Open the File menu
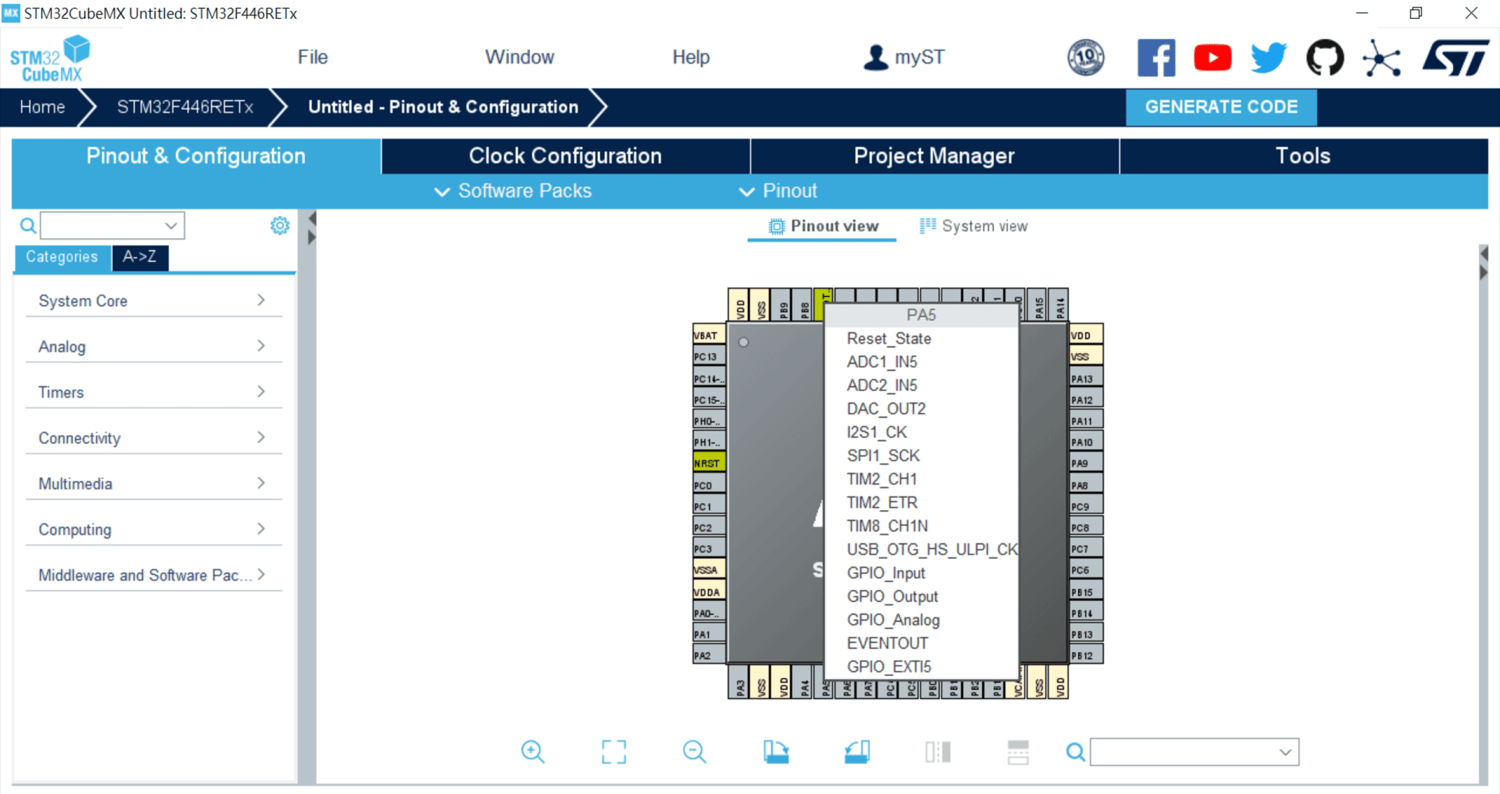Viewport: 1500px width, 794px height. 313,57
